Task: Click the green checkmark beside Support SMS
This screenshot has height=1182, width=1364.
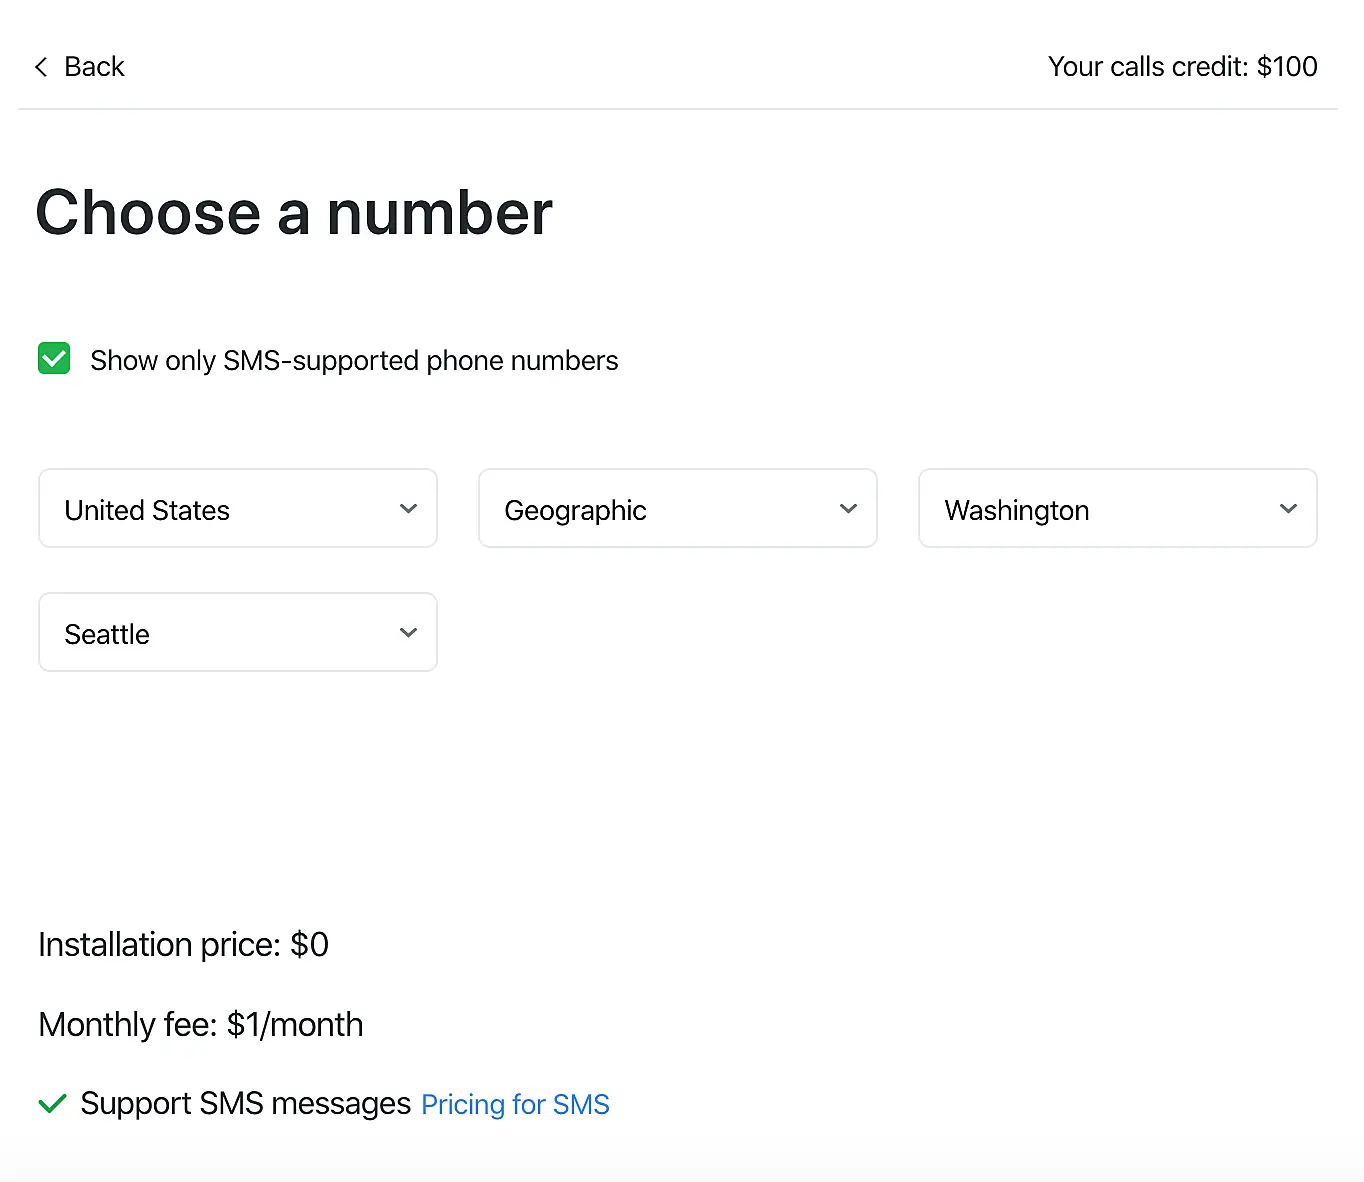Action: click(x=52, y=1104)
